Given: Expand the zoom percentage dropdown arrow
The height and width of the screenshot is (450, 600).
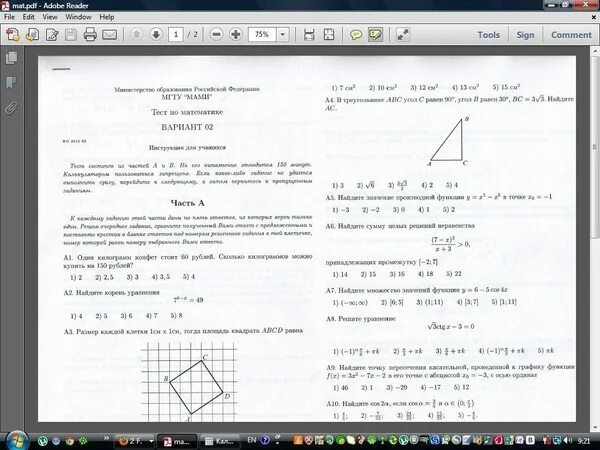Looking at the screenshot, I should coord(282,34).
